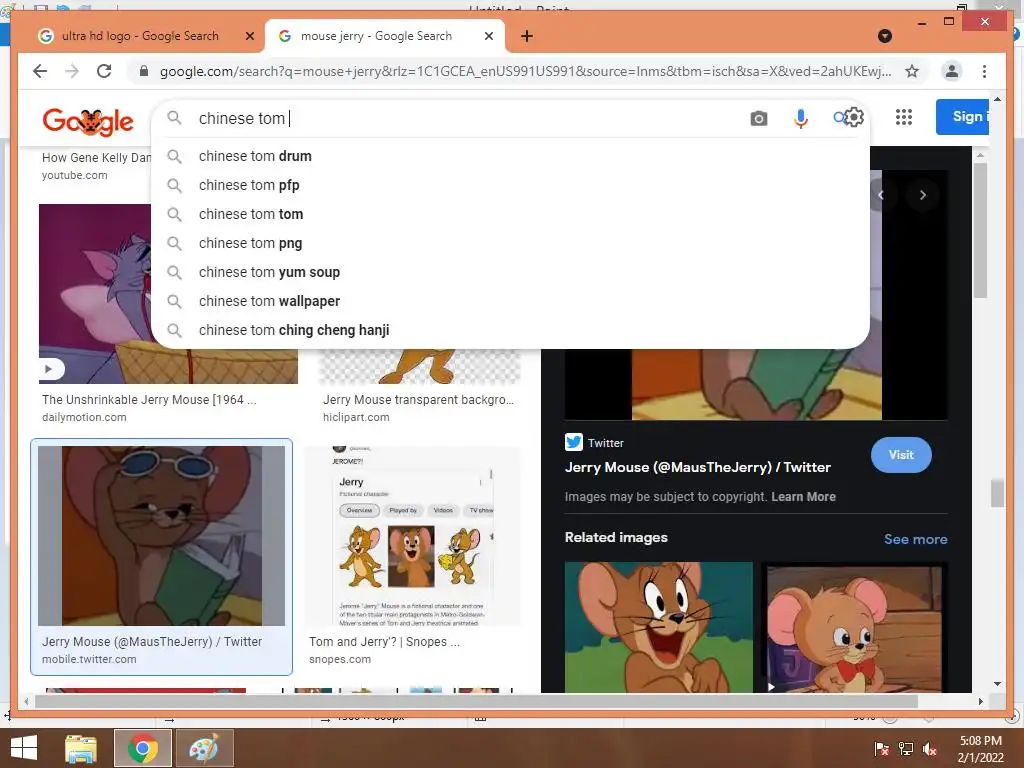Open the Google apps grid icon
This screenshot has height=768, width=1024.
(904, 117)
